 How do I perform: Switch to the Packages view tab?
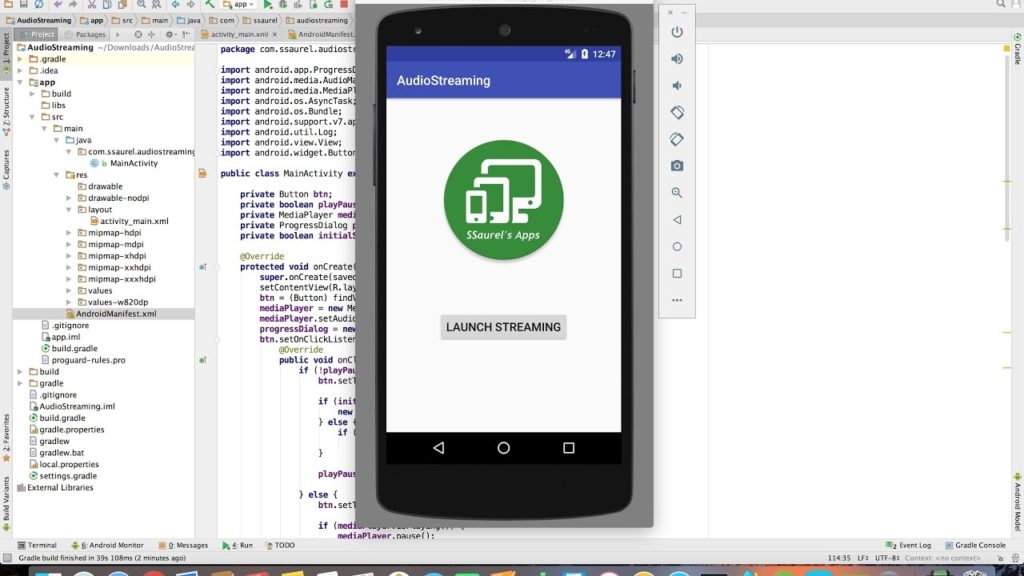[86, 34]
